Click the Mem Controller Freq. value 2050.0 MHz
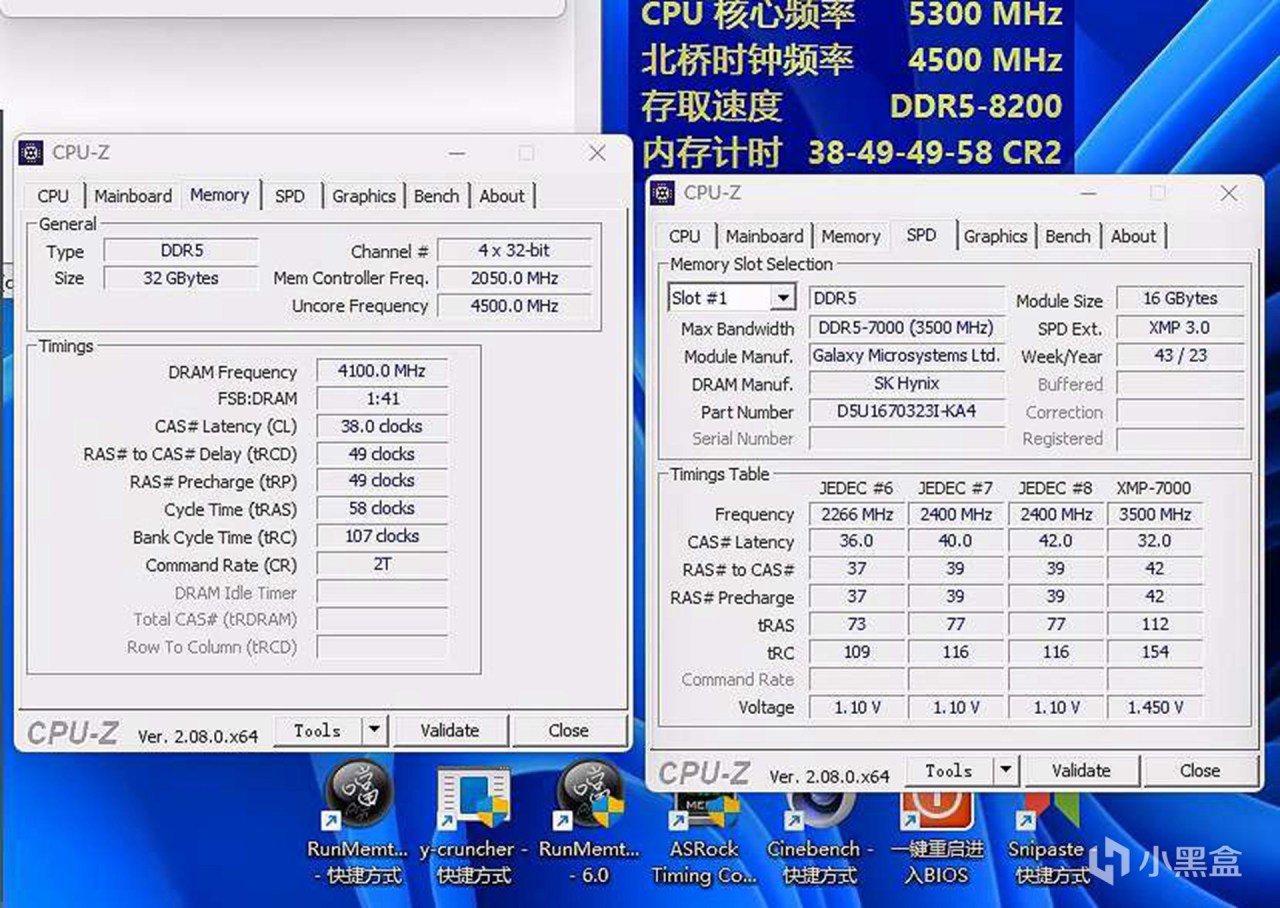 point(514,278)
